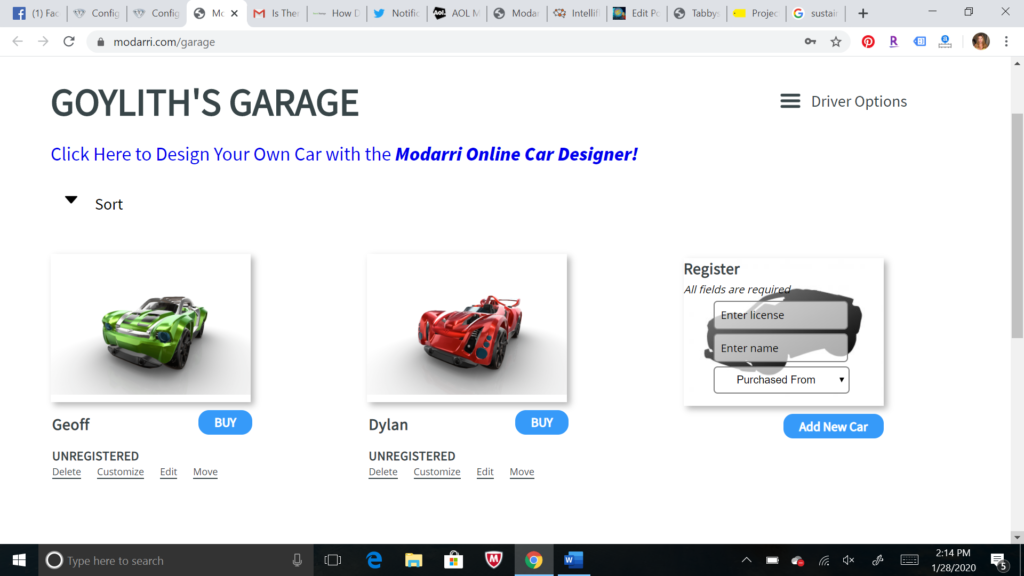Click the BUY button for Geoff
Viewport: 1024px width, 576px height.
point(225,423)
